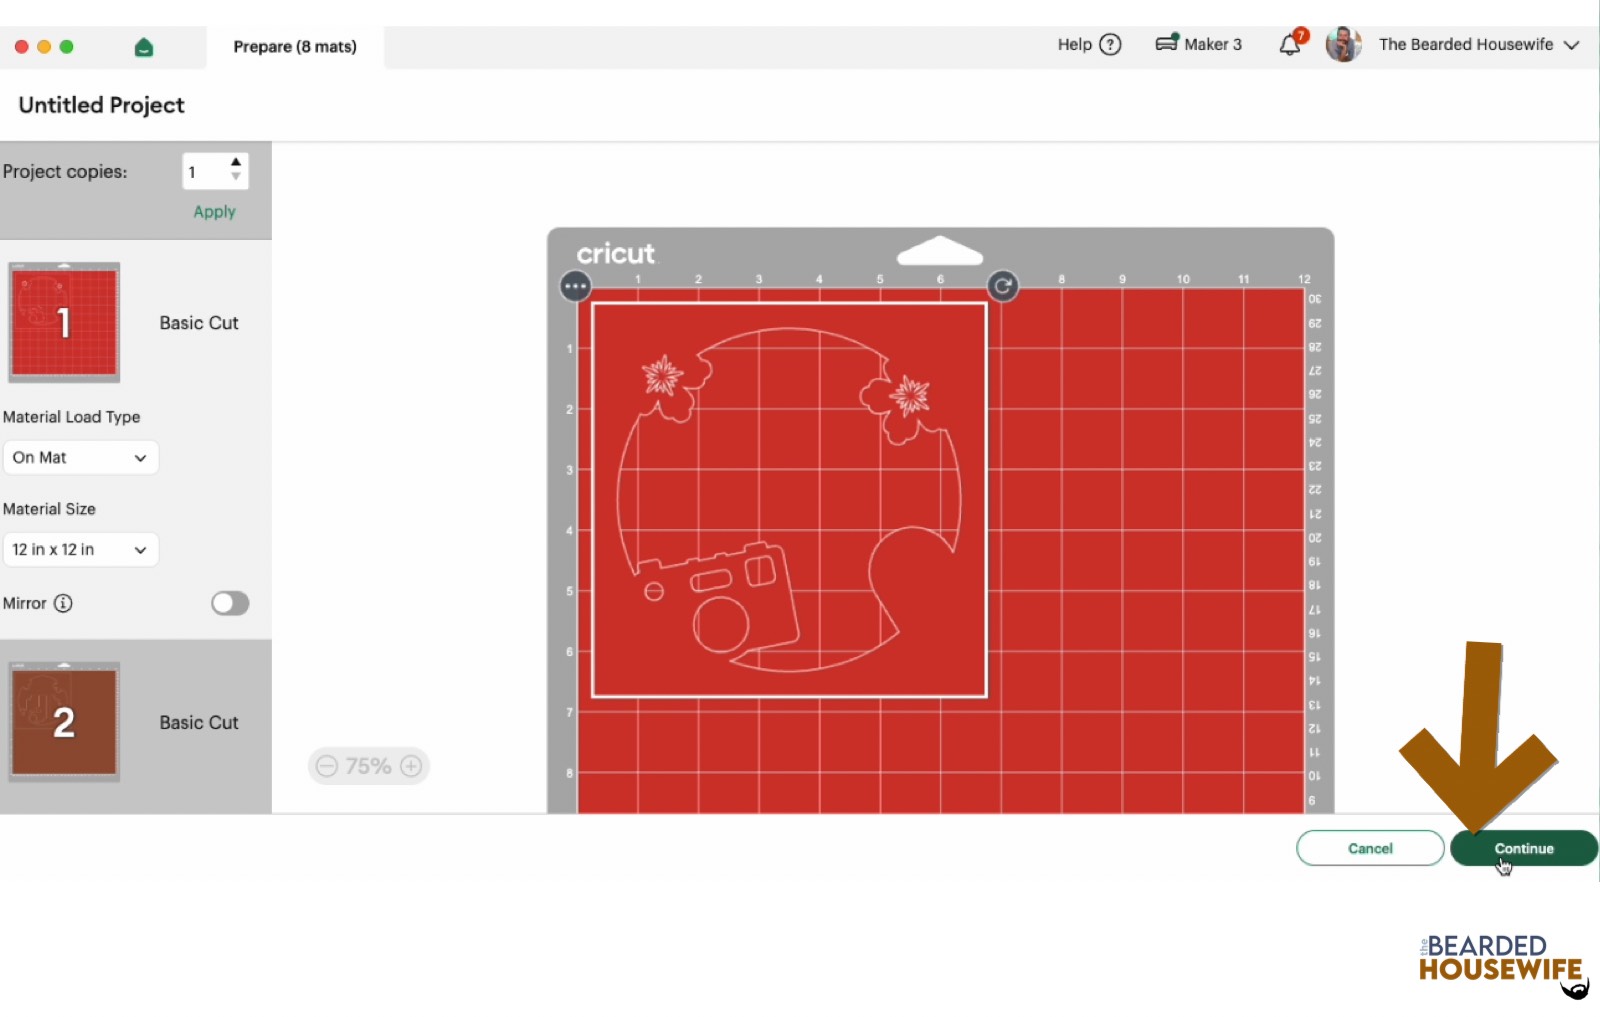The width and height of the screenshot is (1600, 1017).
Task: Click the macOS green fullscreen button
Action: (67, 47)
